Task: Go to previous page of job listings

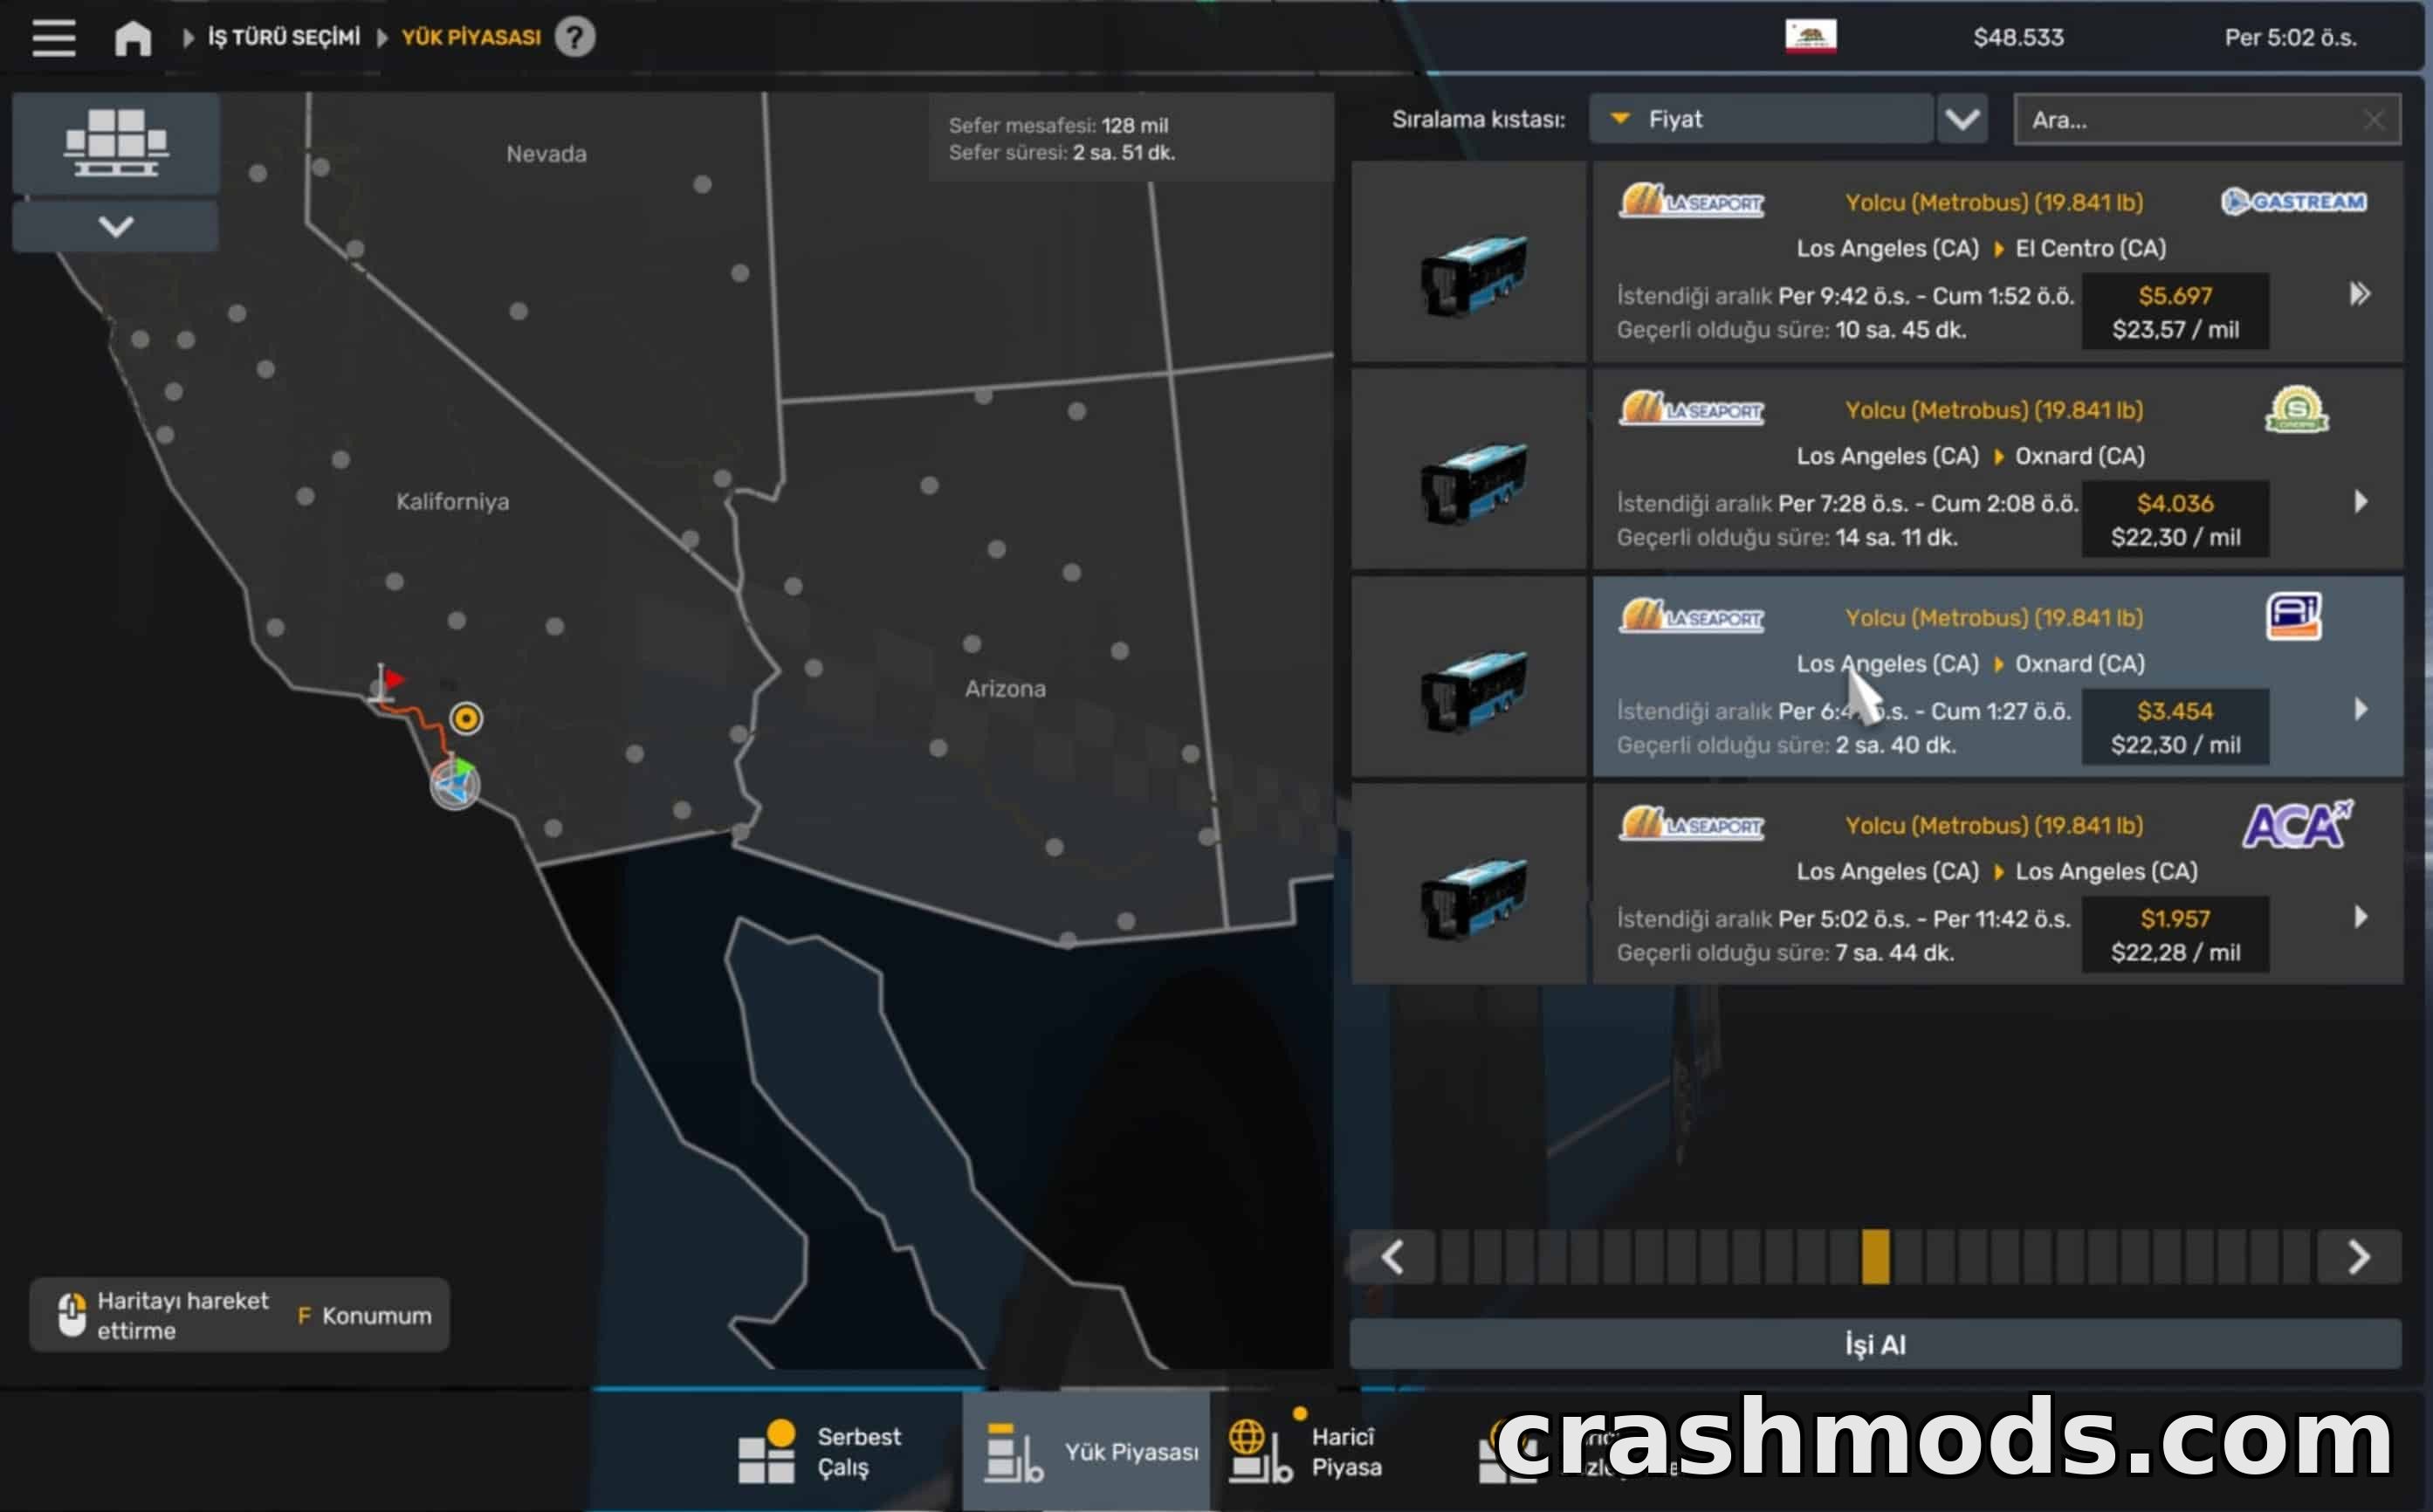Action: tap(1393, 1257)
